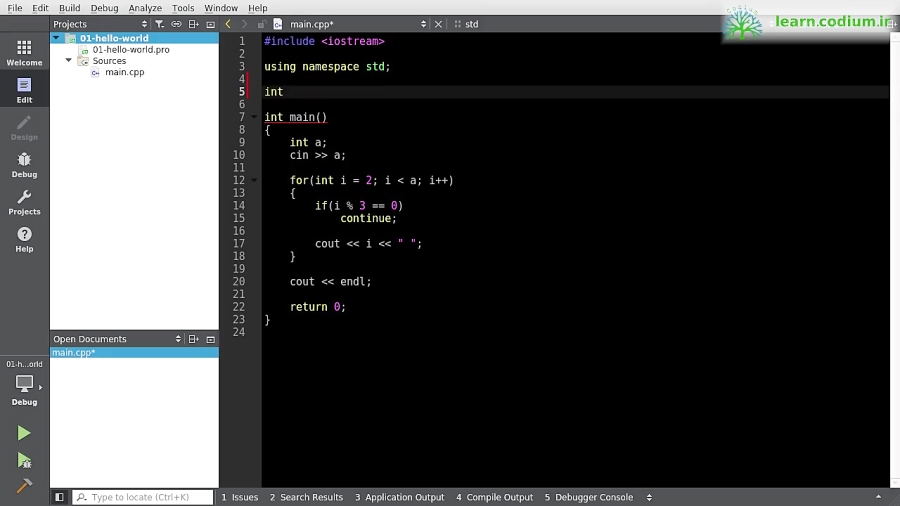Toggle the left sidebar visibility
The image size is (900, 506).
coord(59,497)
